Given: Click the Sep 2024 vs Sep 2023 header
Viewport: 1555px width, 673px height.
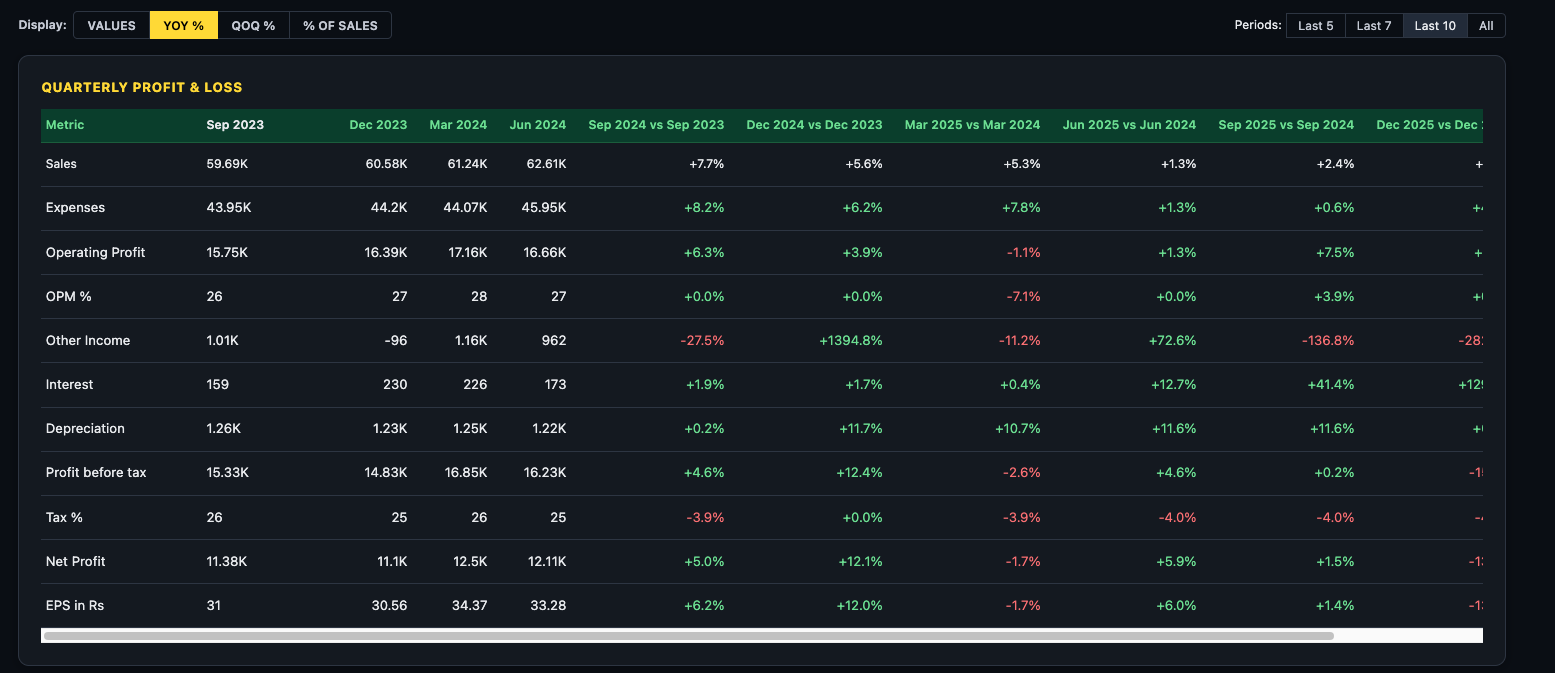Looking at the screenshot, I should pyautogui.click(x=656, y=125).
